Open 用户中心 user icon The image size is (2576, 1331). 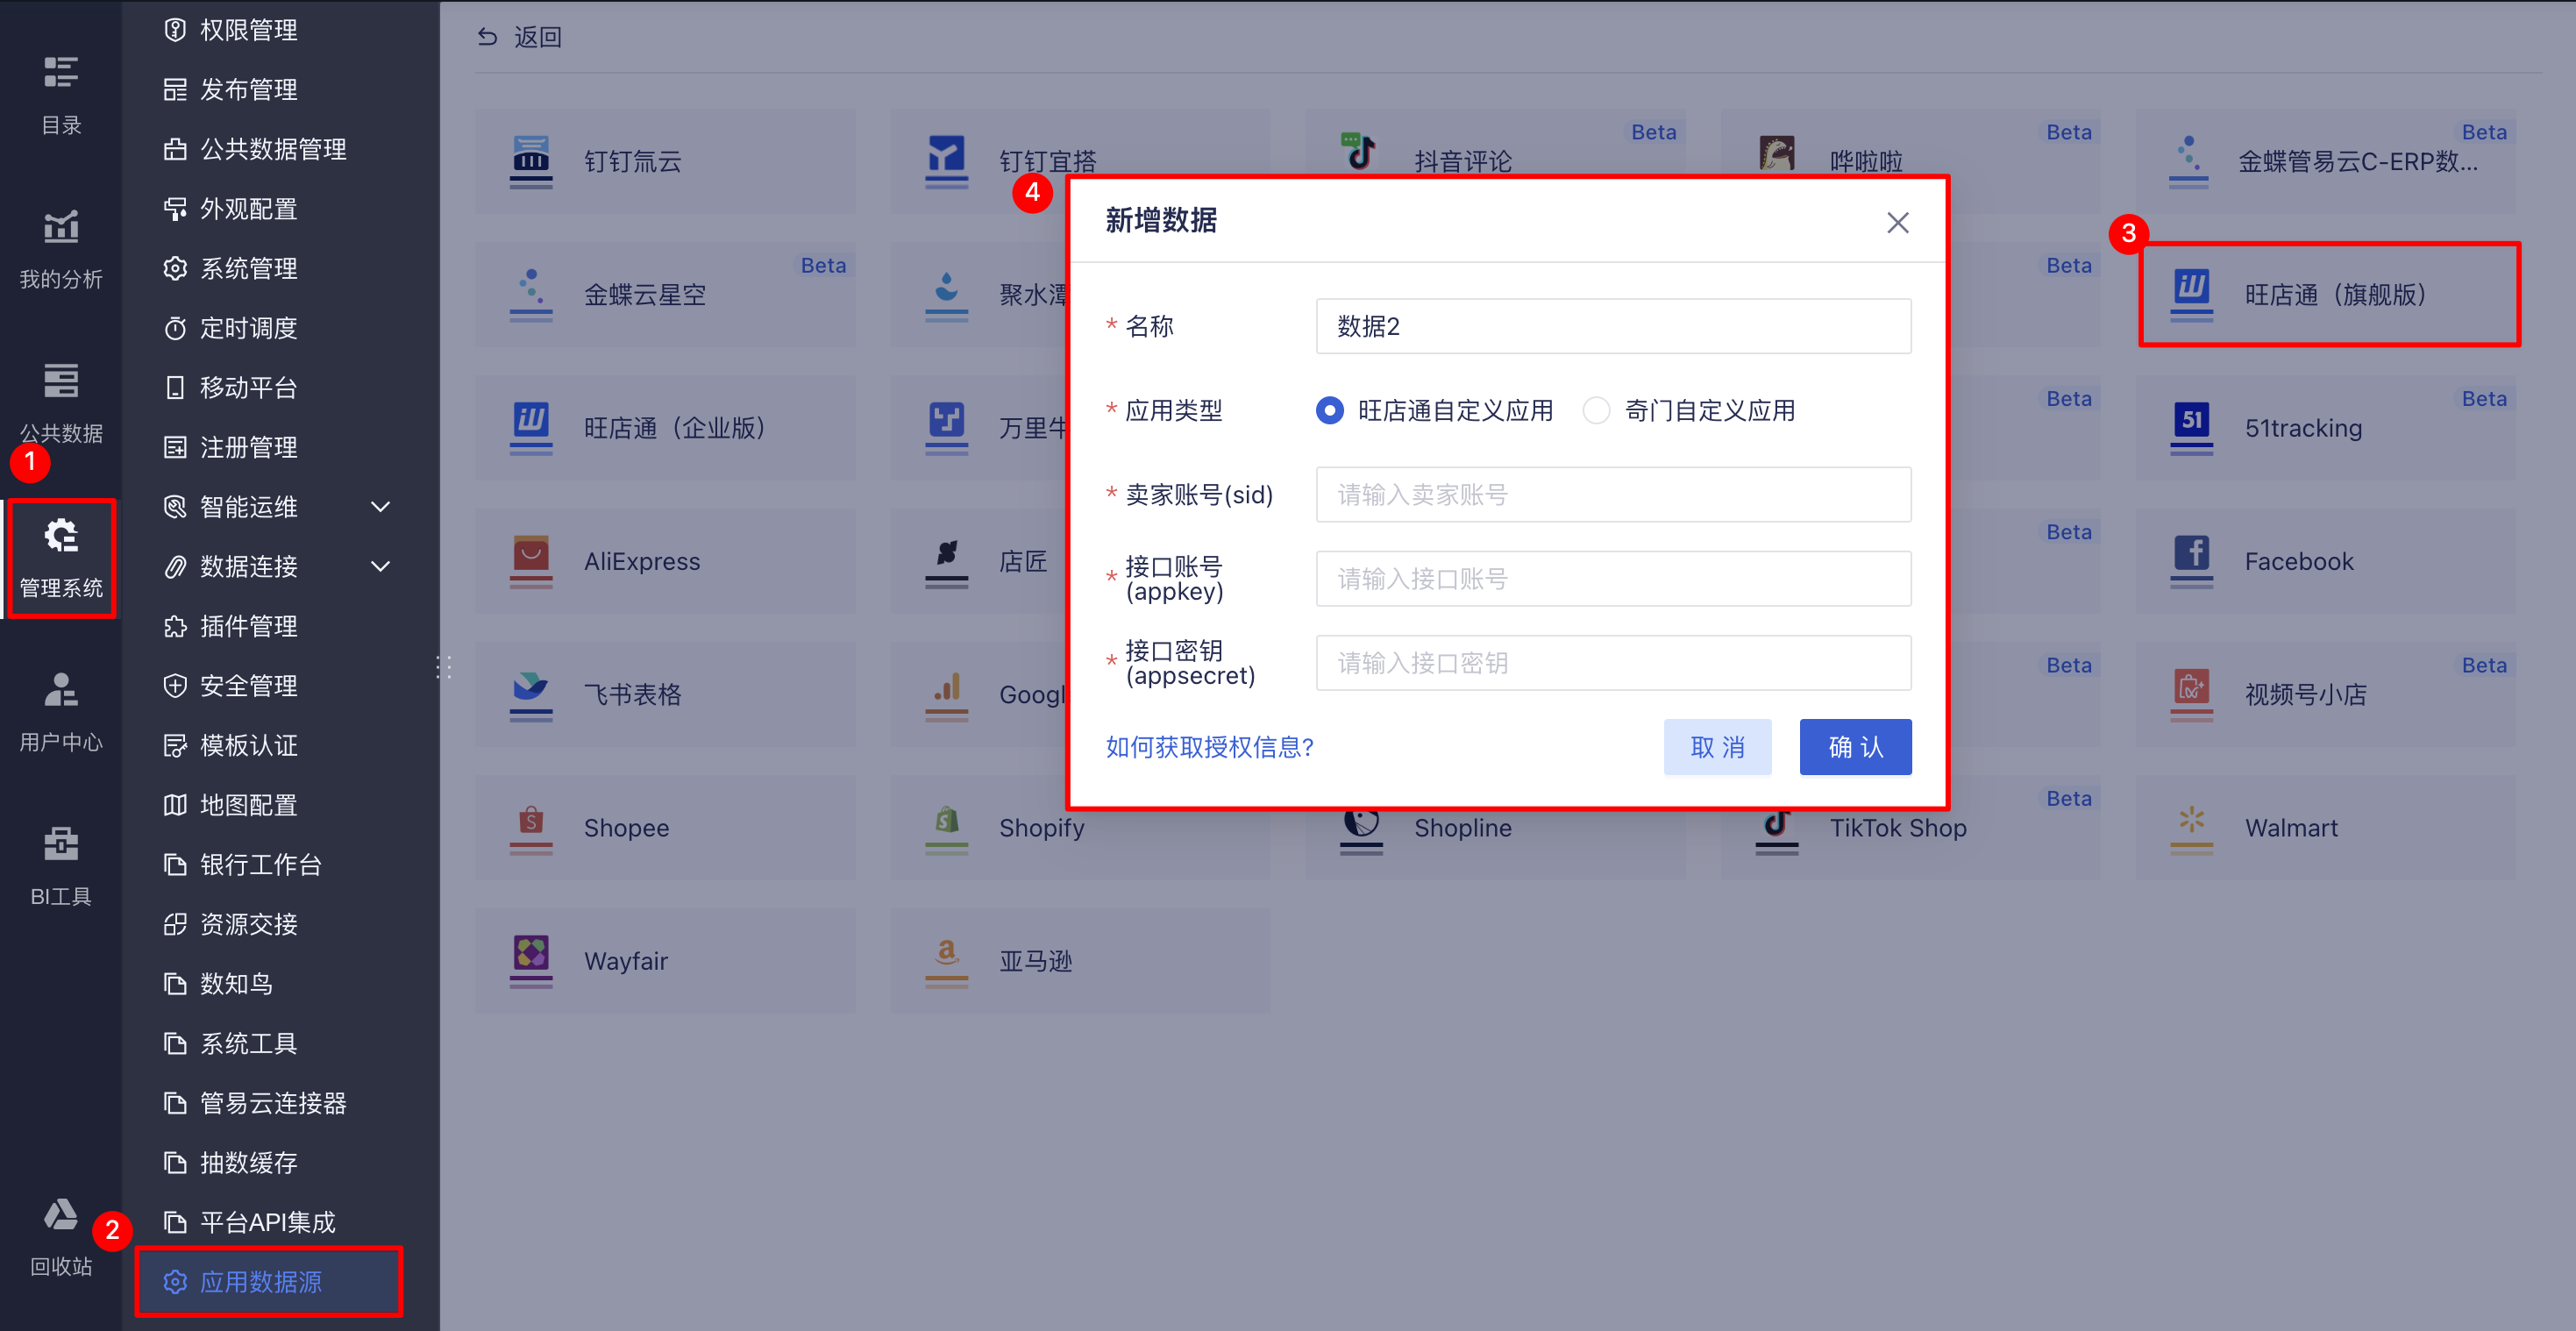click(x=61, y=690)
